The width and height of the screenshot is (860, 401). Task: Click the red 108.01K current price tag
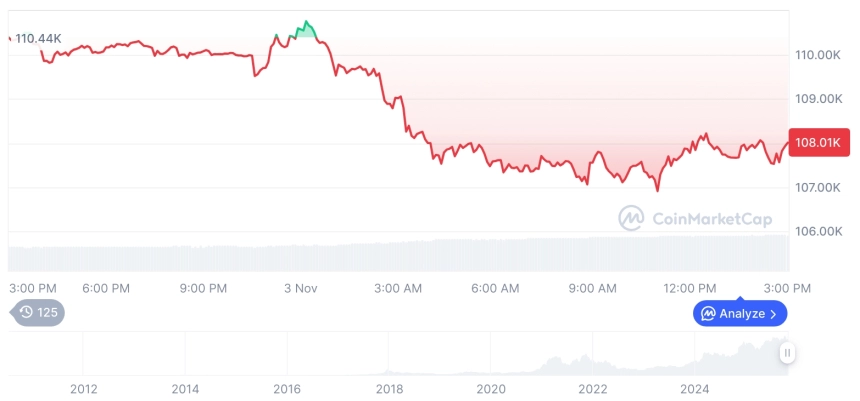(819, 143)
